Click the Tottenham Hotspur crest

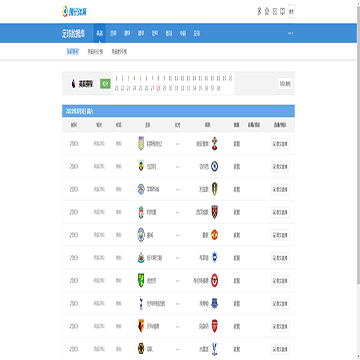coord(141,303)
